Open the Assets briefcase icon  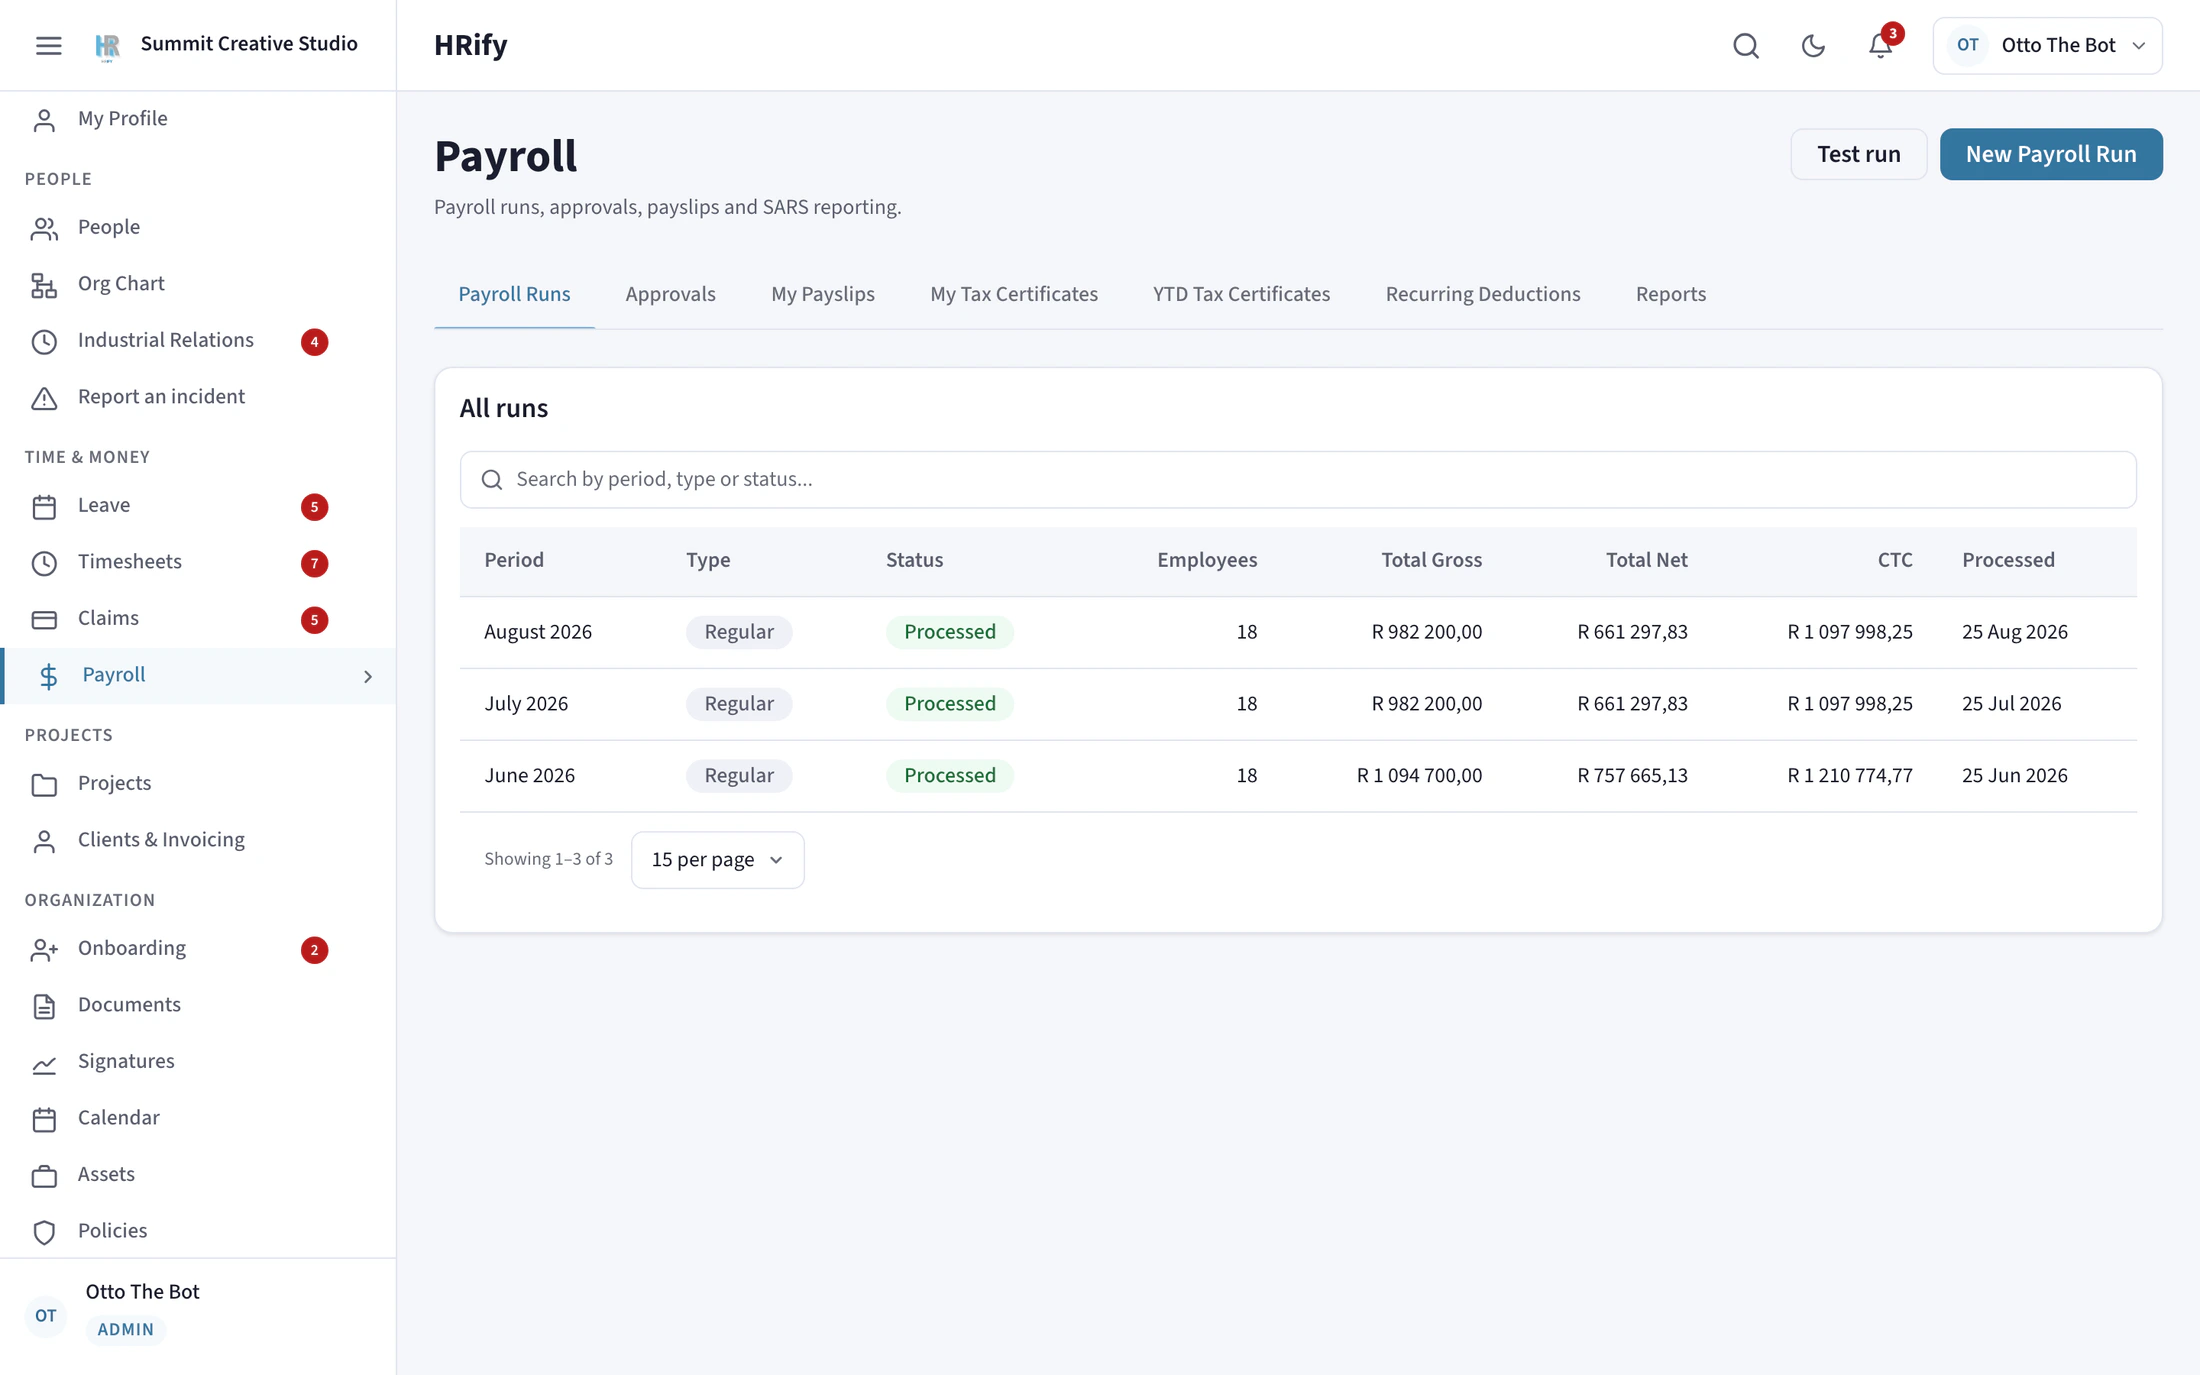pyautogui.click(x=44, y=1175)
